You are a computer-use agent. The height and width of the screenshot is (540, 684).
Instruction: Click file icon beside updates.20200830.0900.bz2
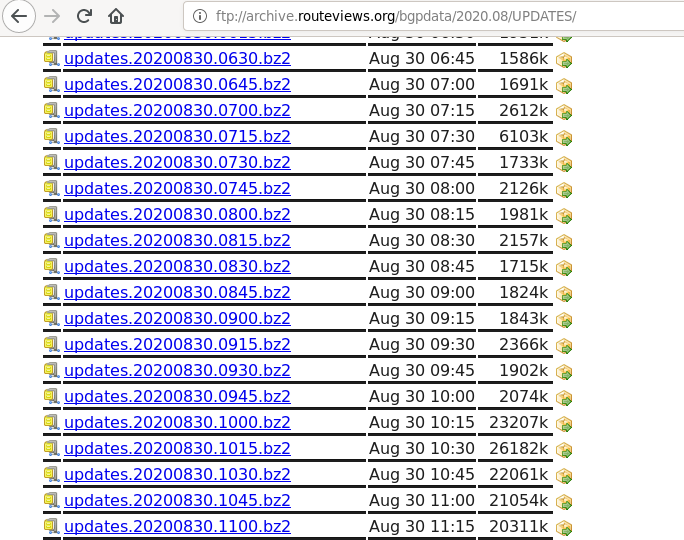pos(51,318)
